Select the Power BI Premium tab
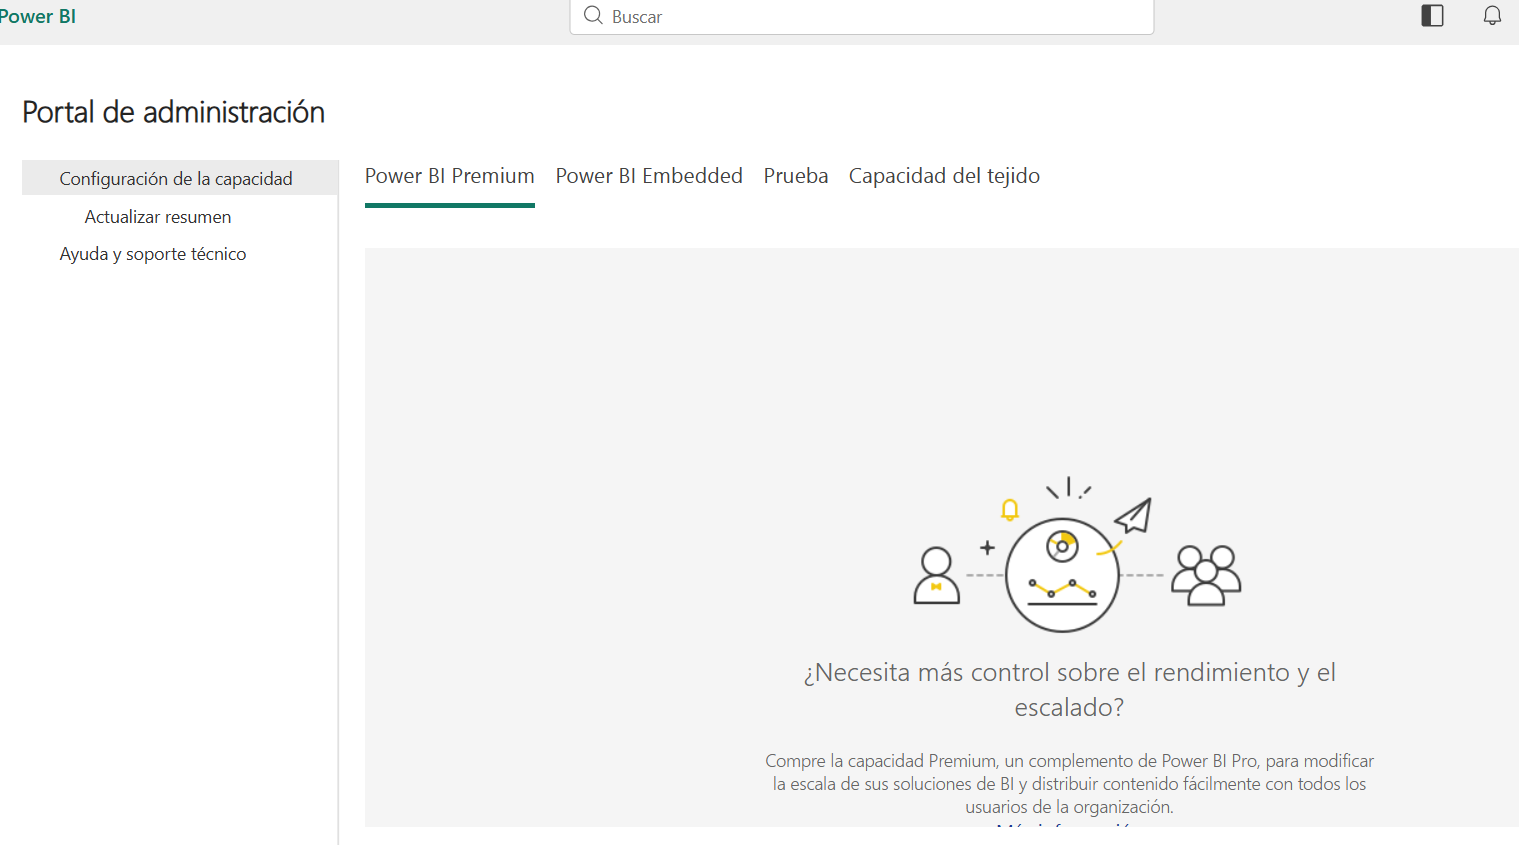 (x=449, y=176)
